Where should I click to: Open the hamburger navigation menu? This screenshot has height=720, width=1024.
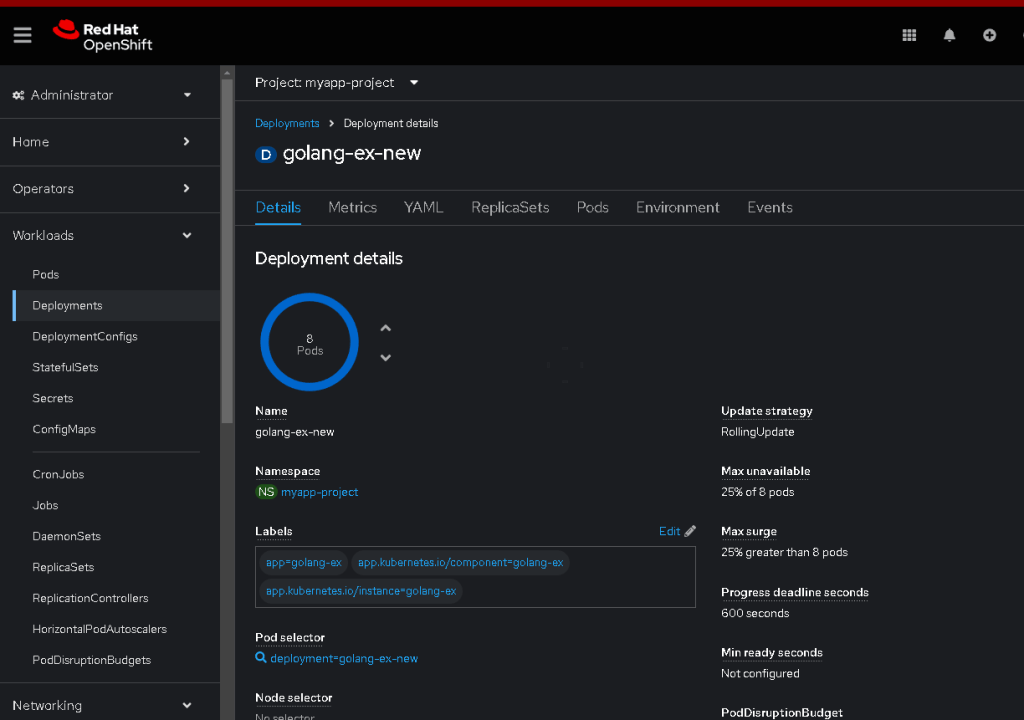pyautogui.click(x=22, y=35)
